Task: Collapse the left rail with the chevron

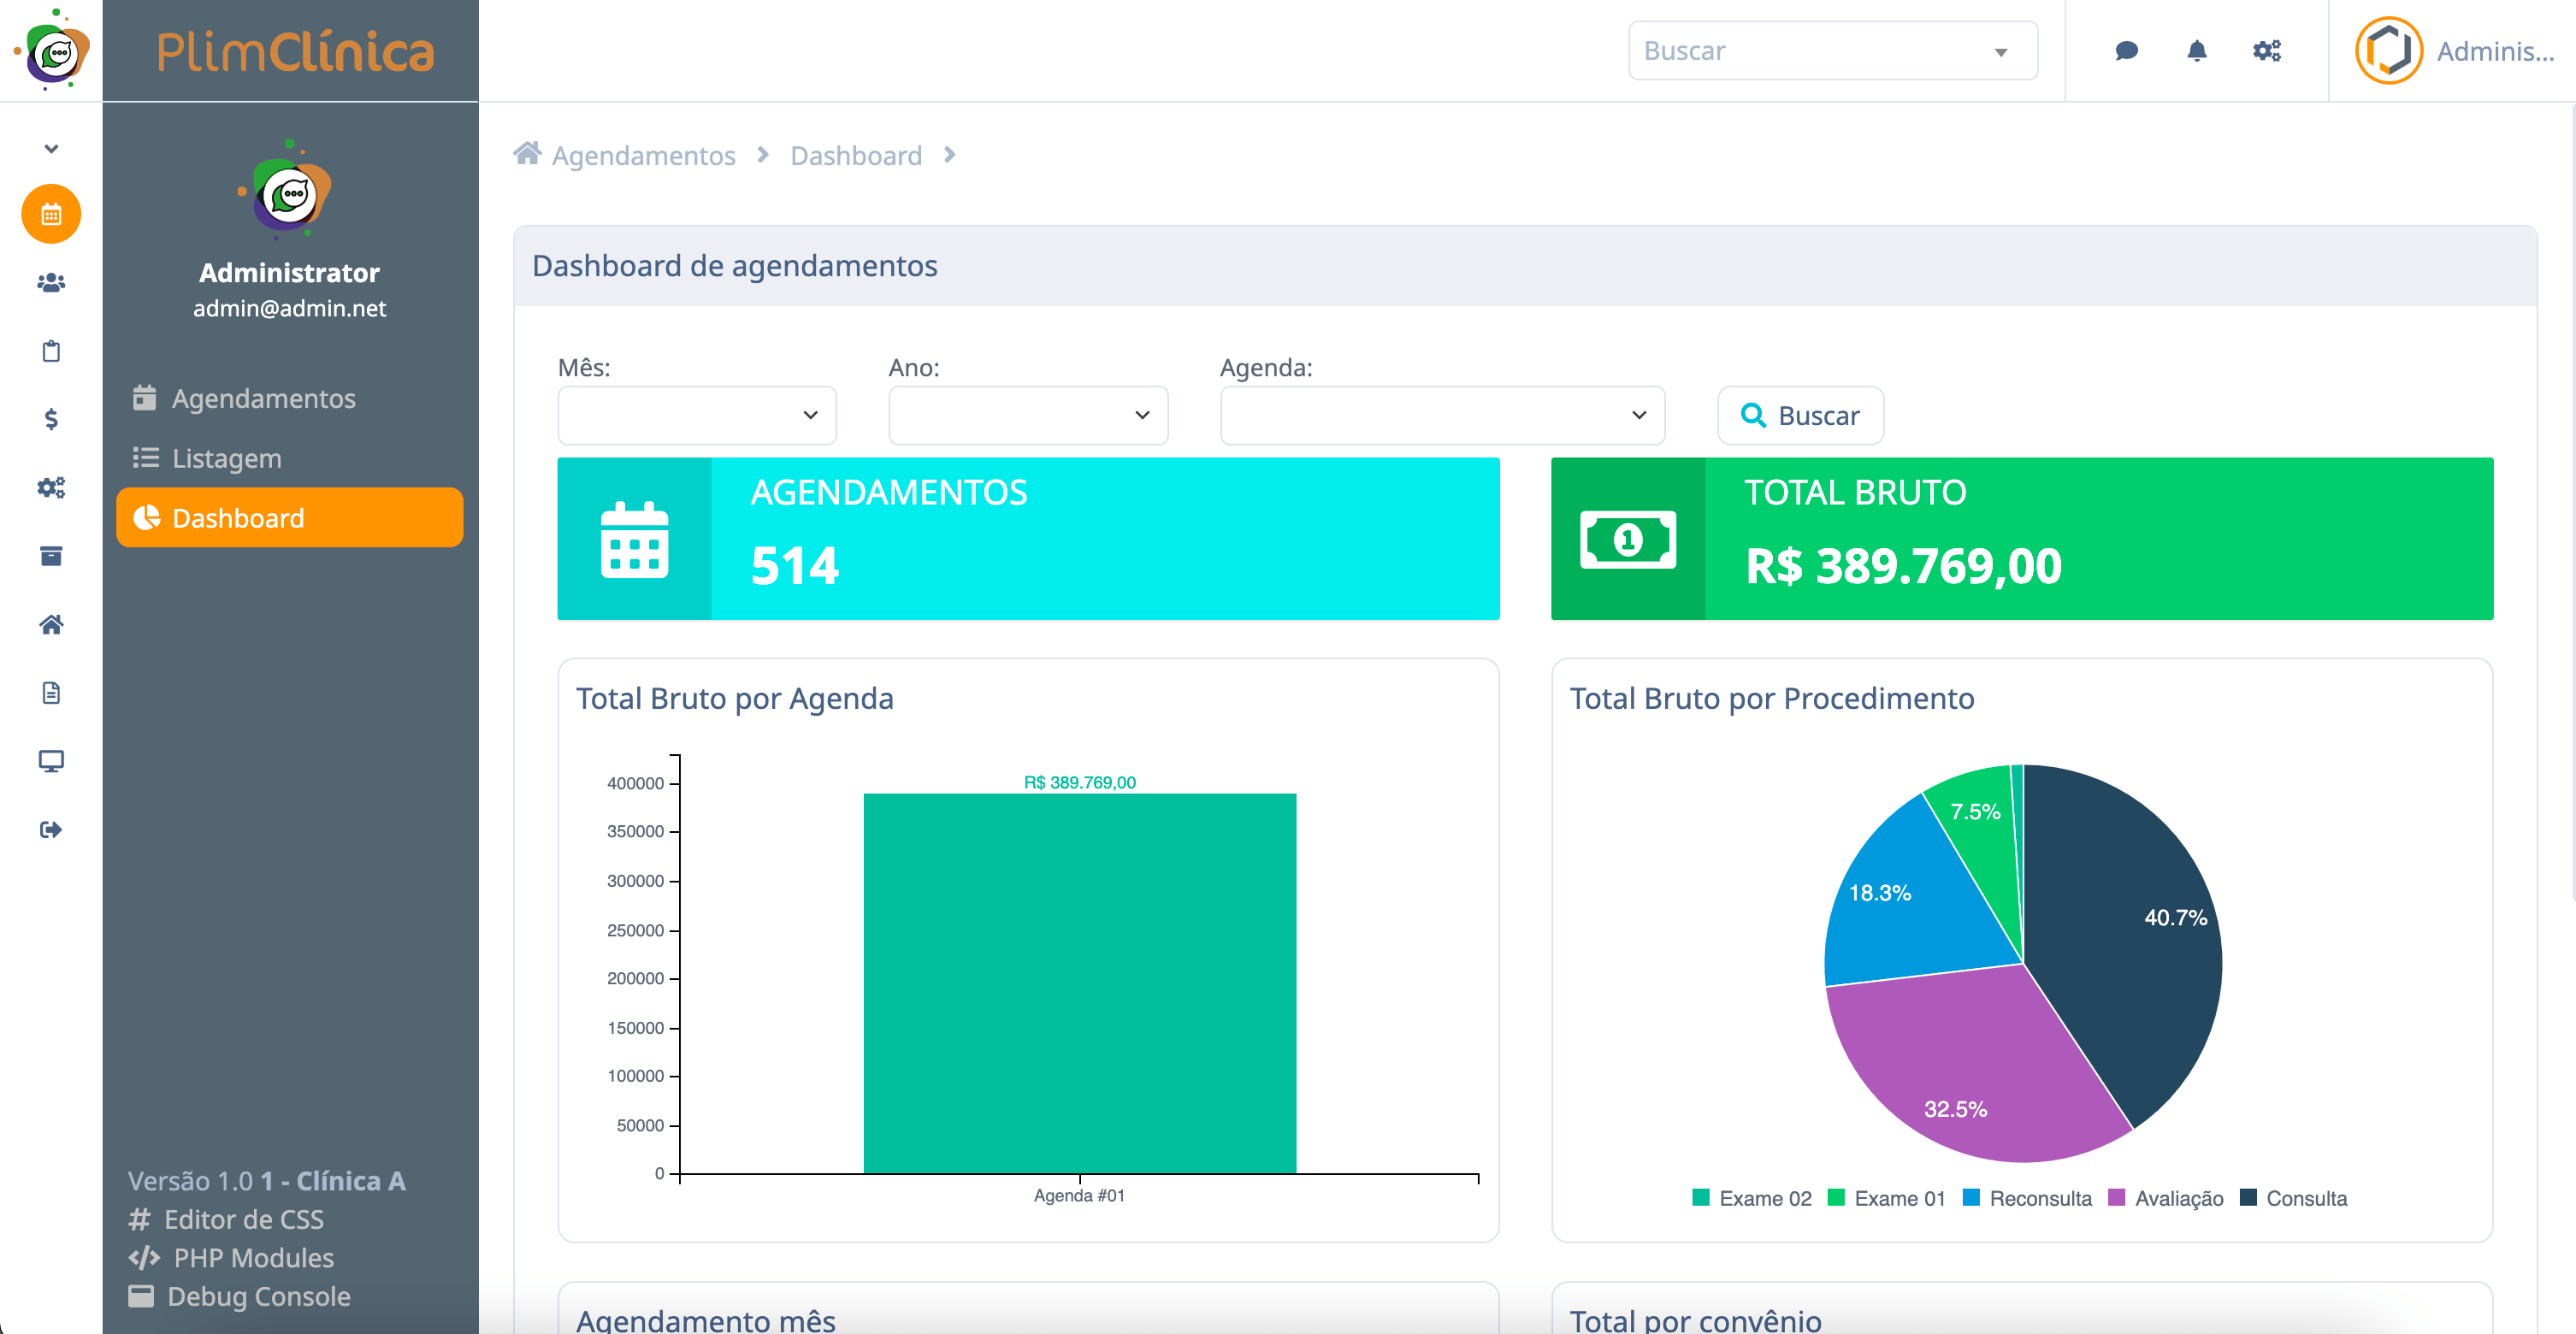Action: (x=51, y=149)
